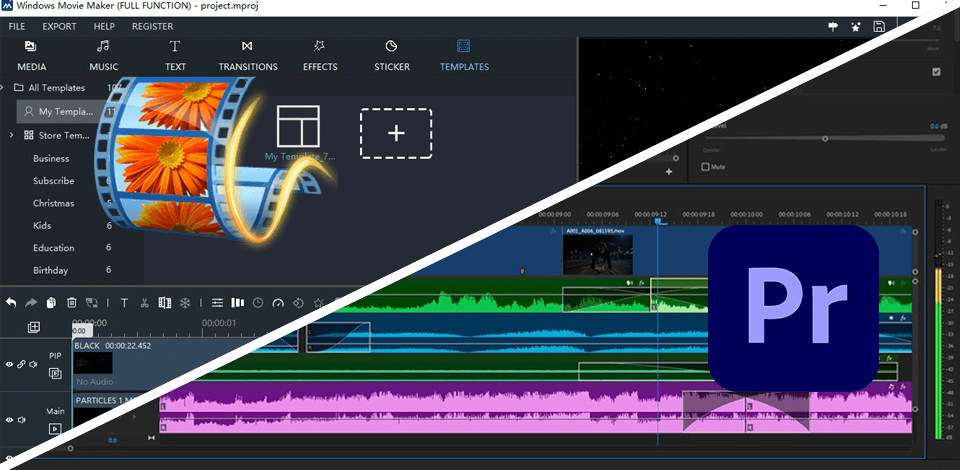The image size is (960, 470).
Task: Mute the Main track speaker icon
Action: 22,420
